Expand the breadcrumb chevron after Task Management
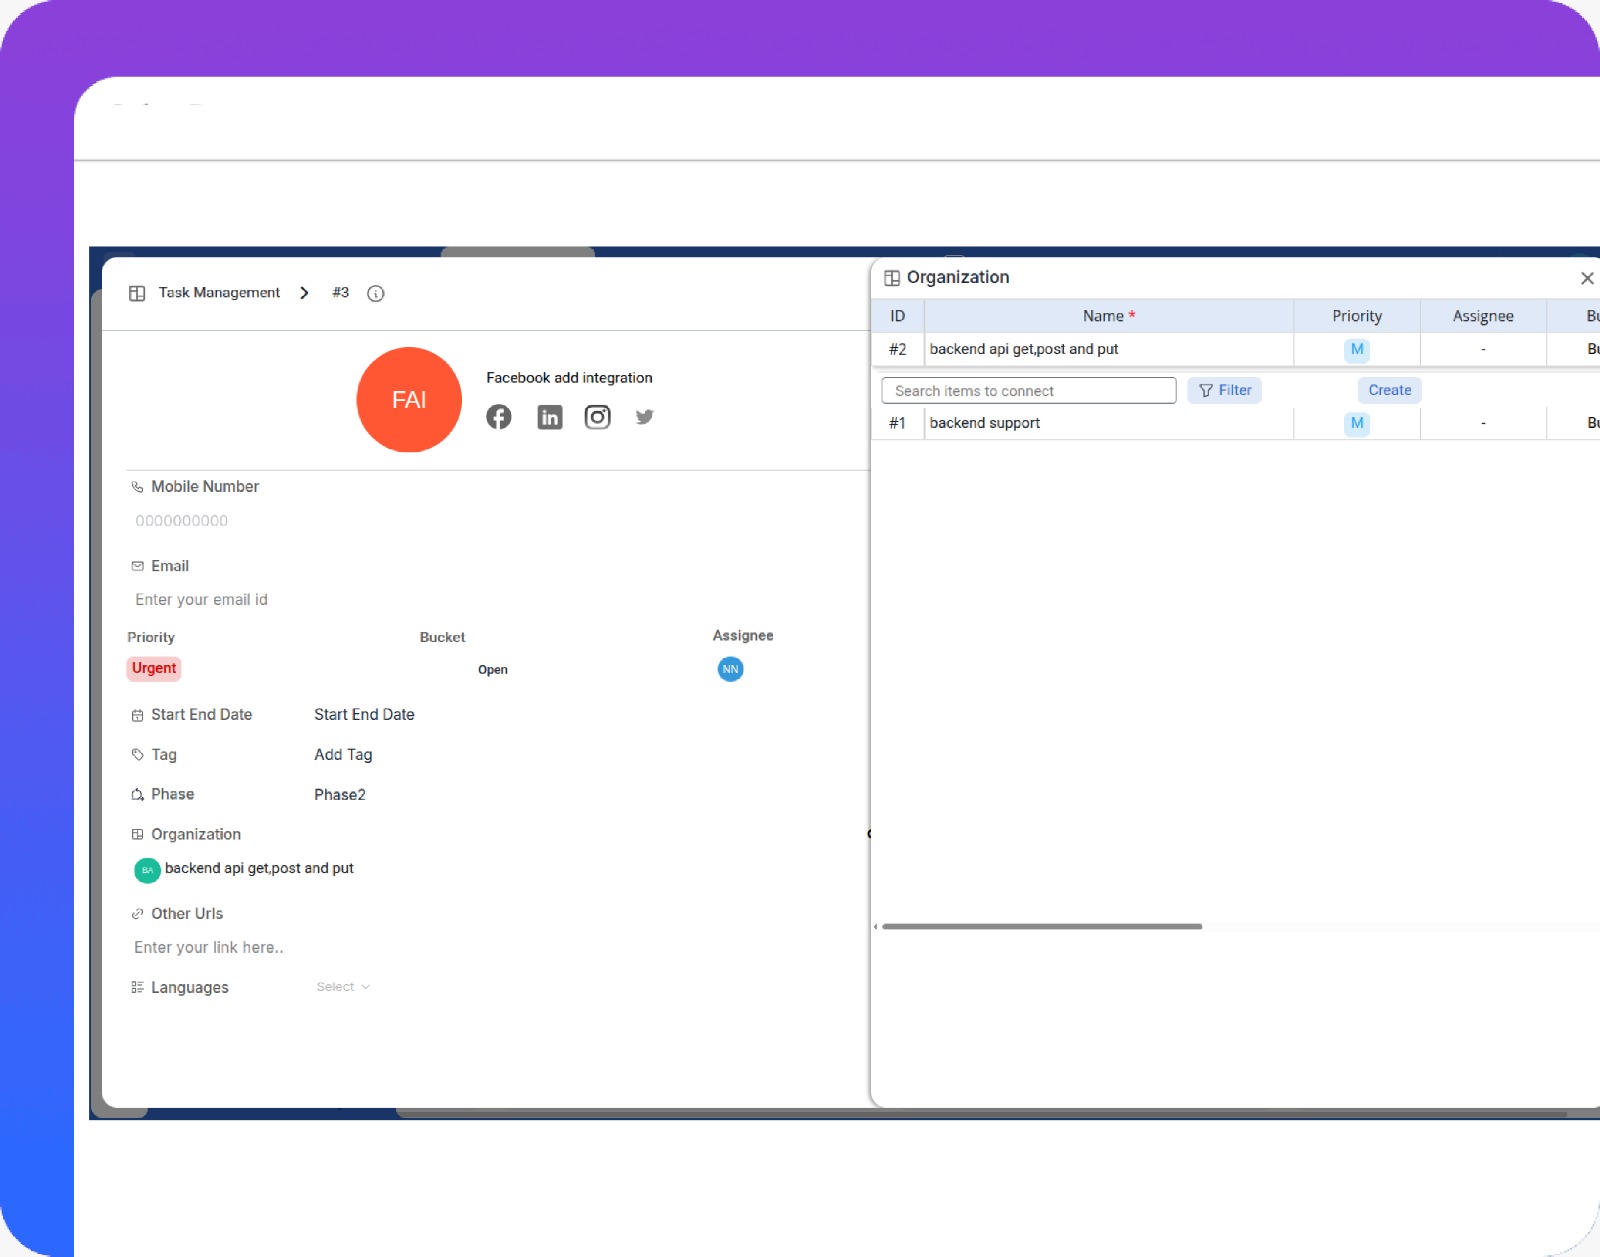This screenshot has width=1600, height=1257. click(304, 293)
